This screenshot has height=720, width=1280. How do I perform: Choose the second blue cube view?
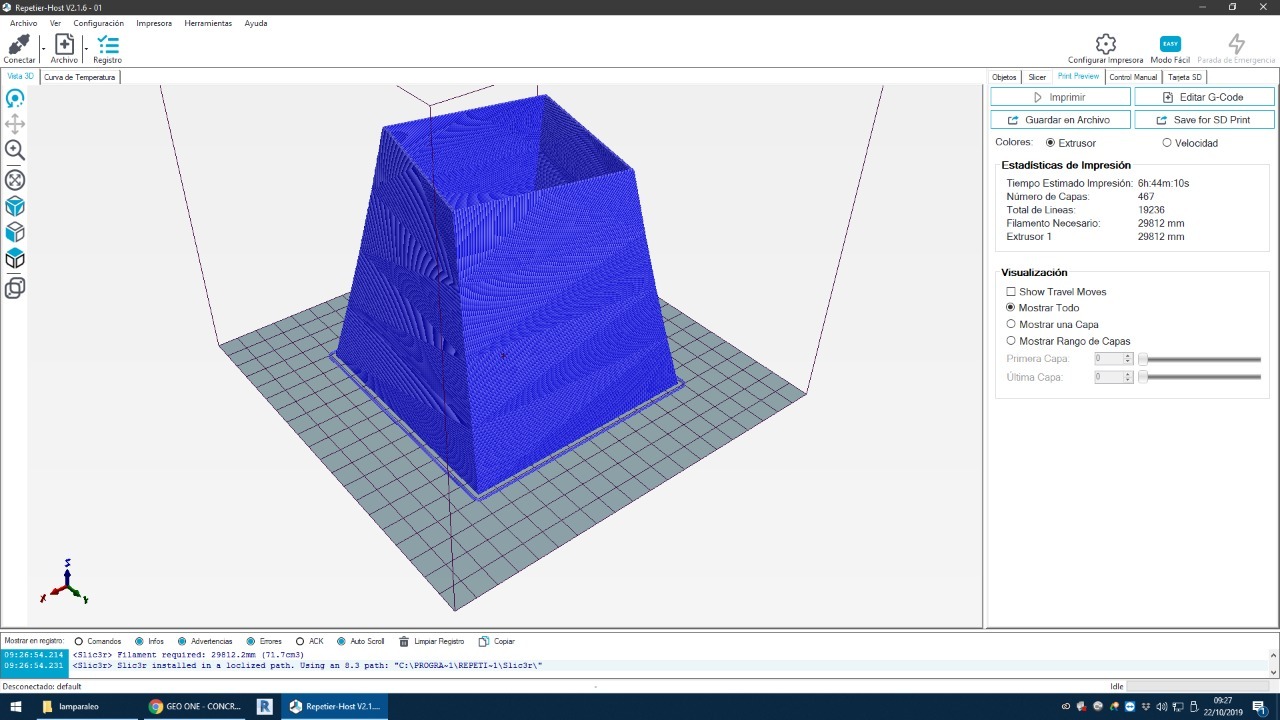(x=15, y=232)
